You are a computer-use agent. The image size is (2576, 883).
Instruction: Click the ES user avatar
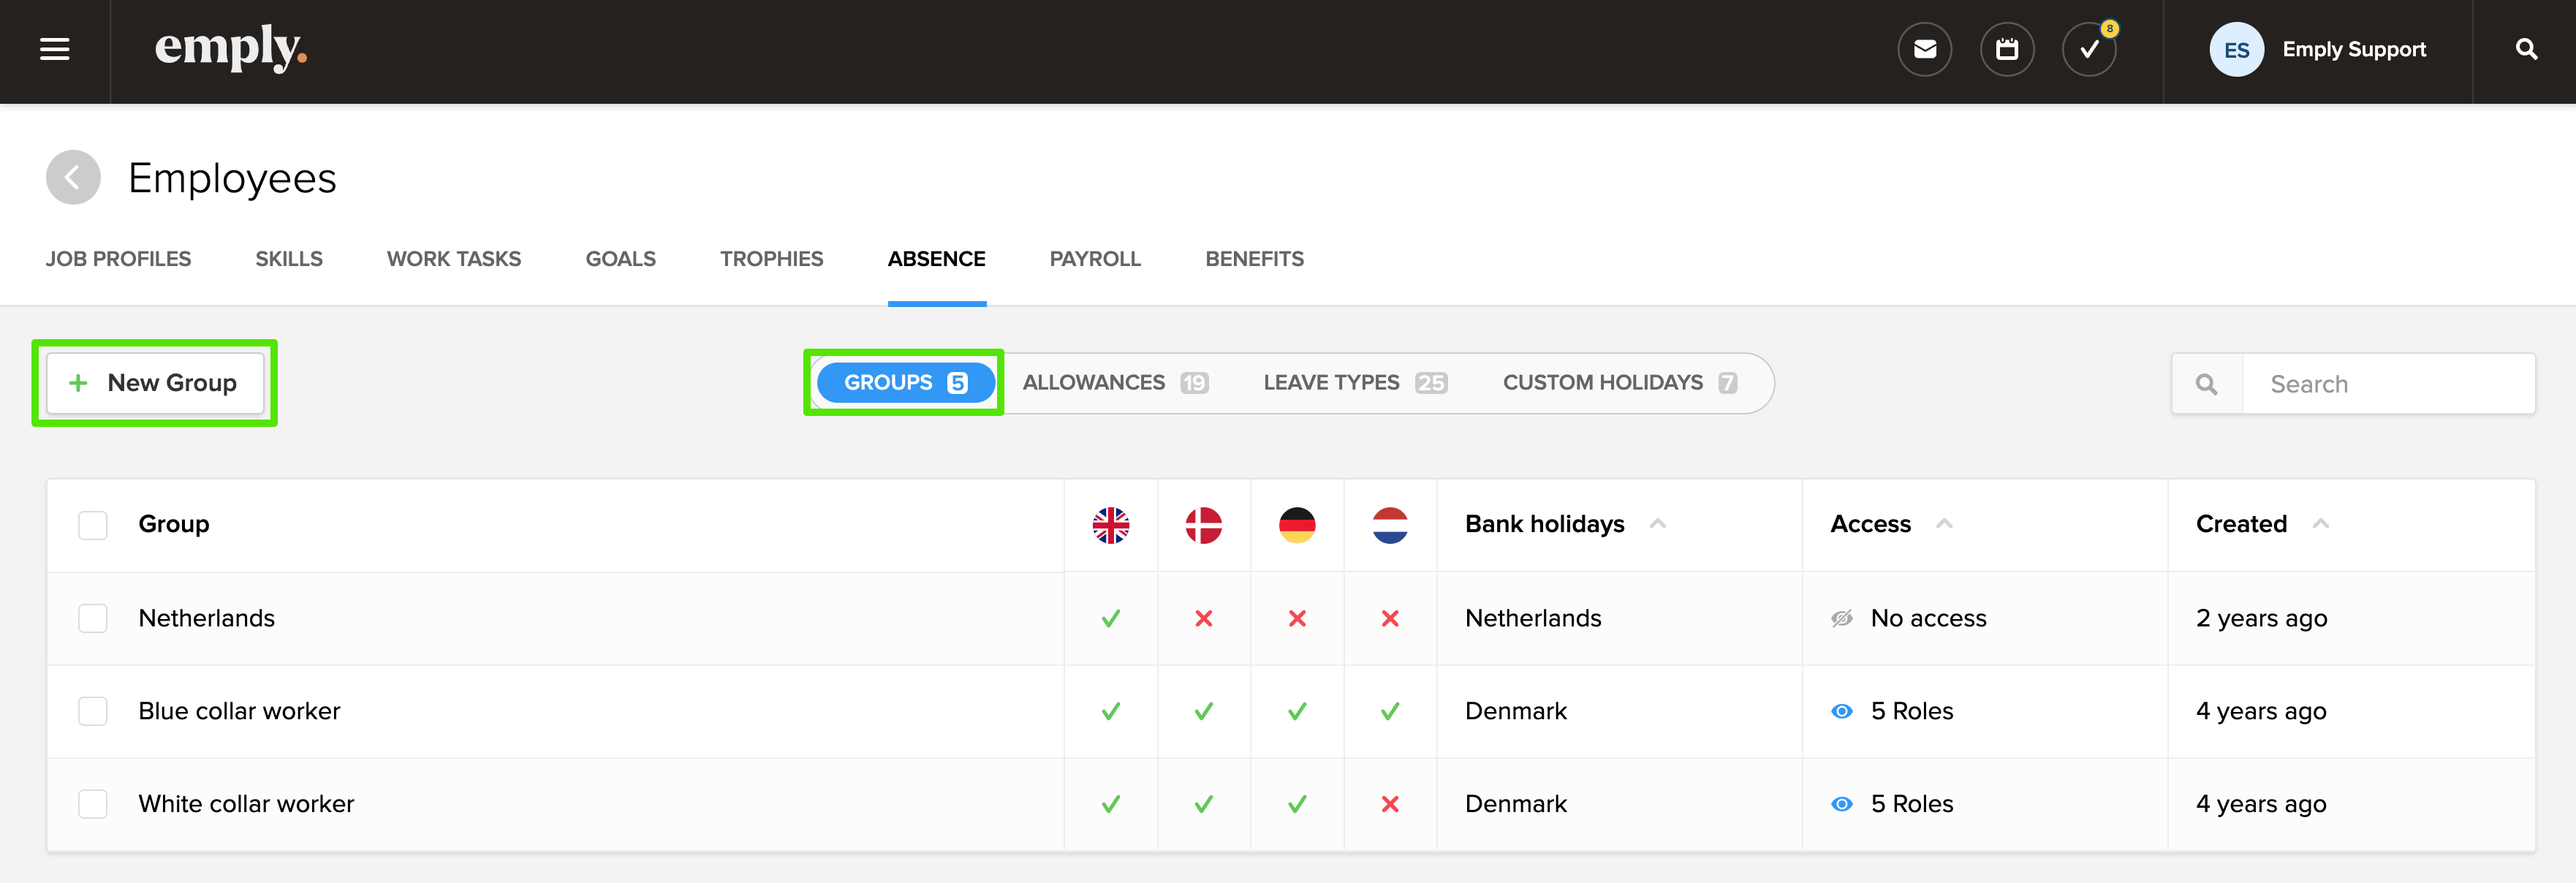pos(2236,49)
